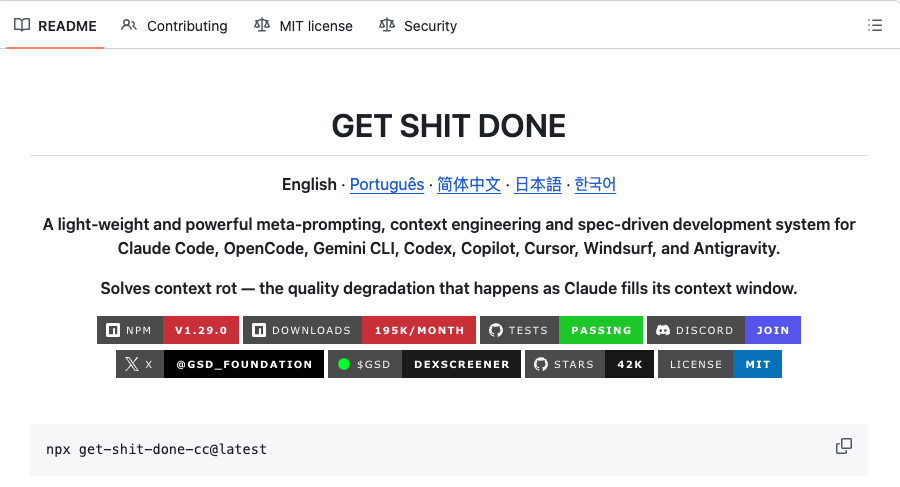Click the npm logo in Downloads badge
This screenshot has width=900, height=487.
coord(259,330)
